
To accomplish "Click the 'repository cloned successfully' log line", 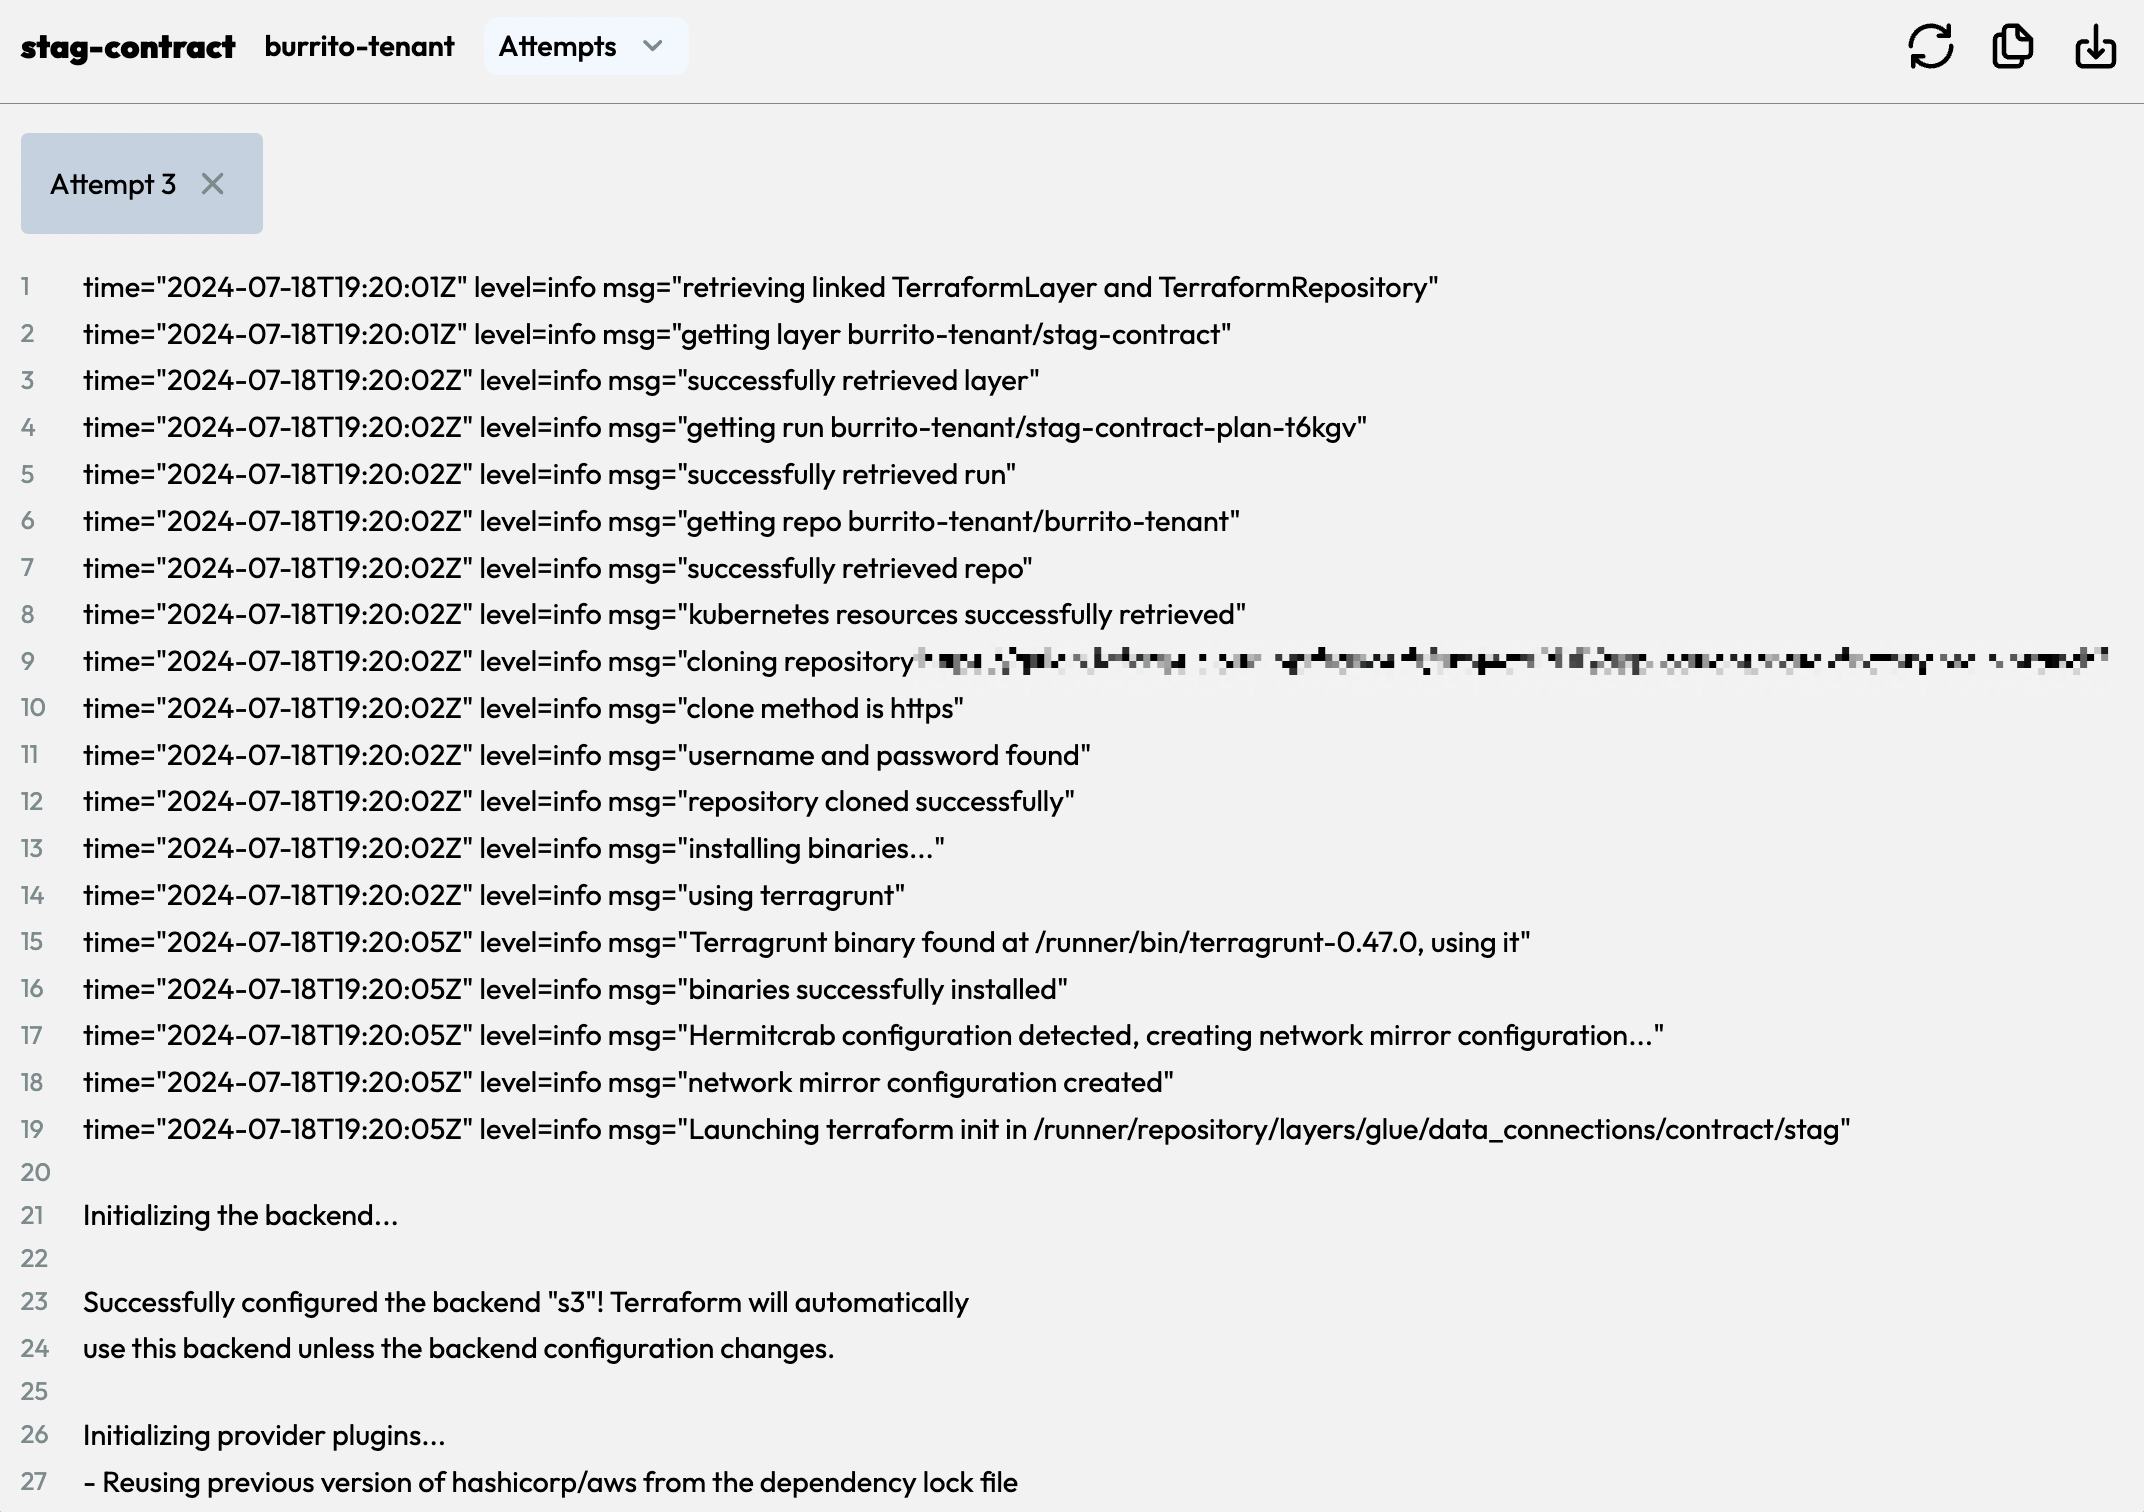I will tap(578, 801).
